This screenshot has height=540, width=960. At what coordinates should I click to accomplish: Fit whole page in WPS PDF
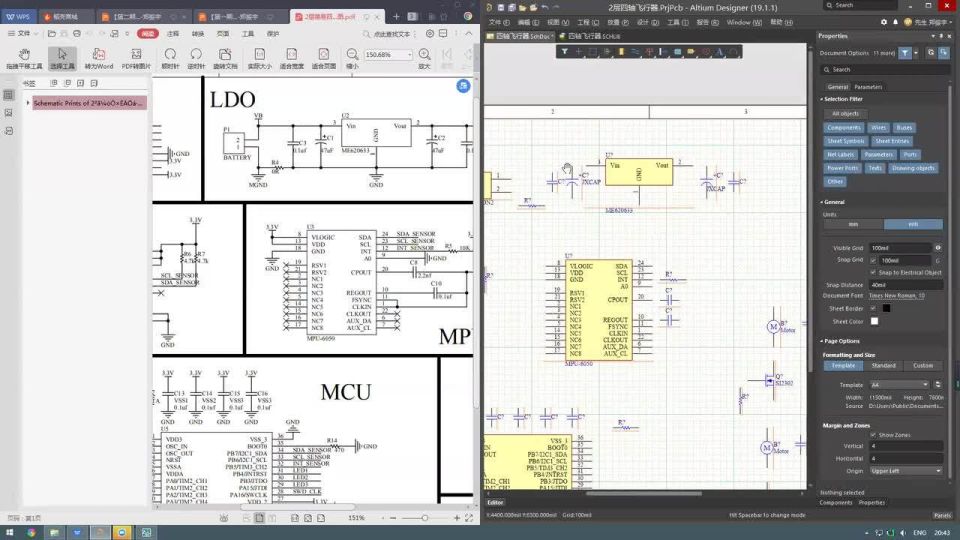[323, 58]
